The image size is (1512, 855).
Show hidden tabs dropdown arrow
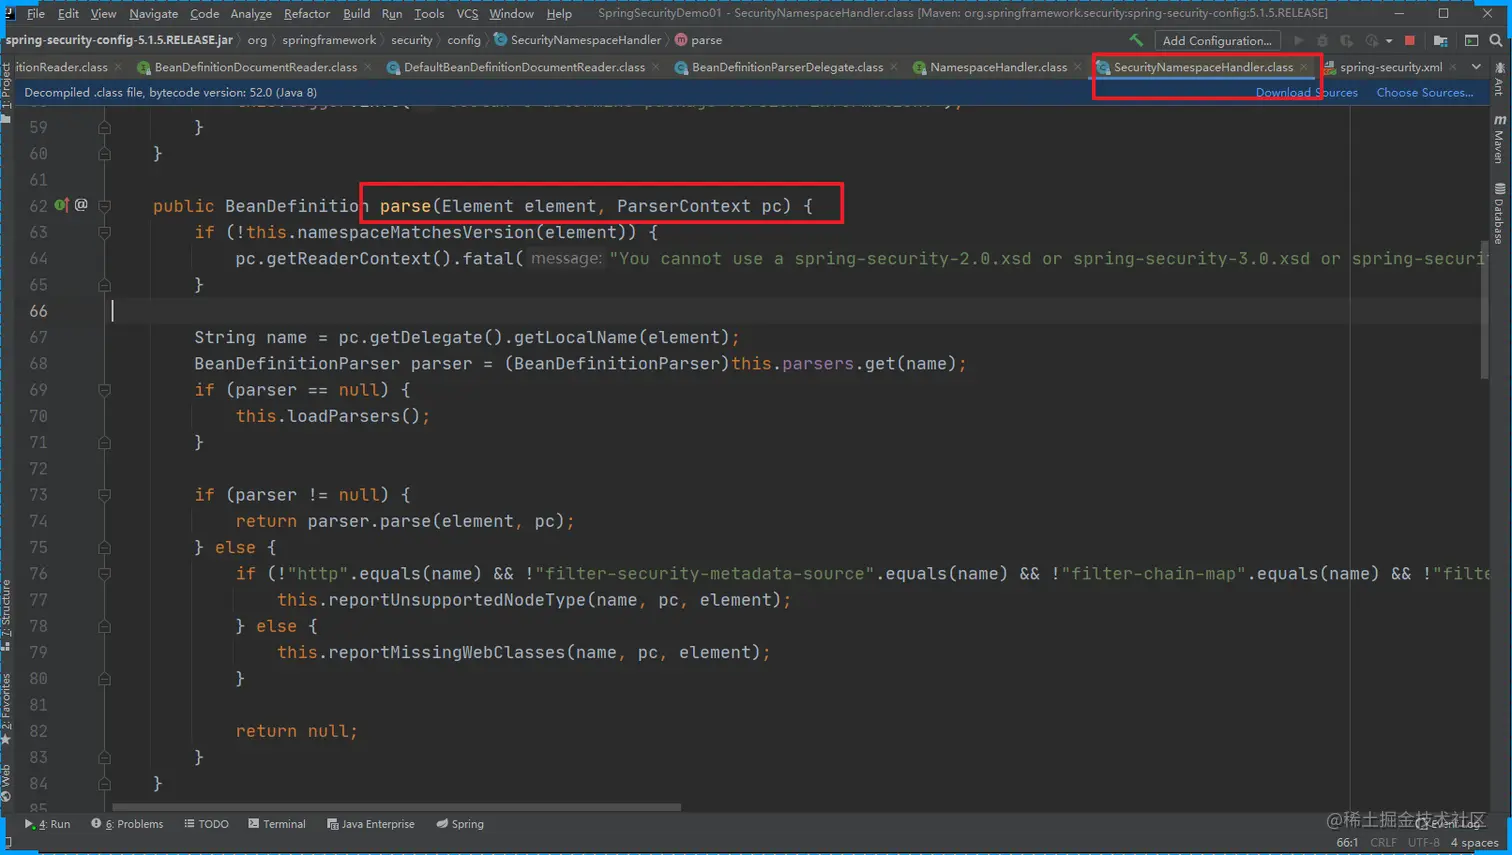coord(1476,67)
